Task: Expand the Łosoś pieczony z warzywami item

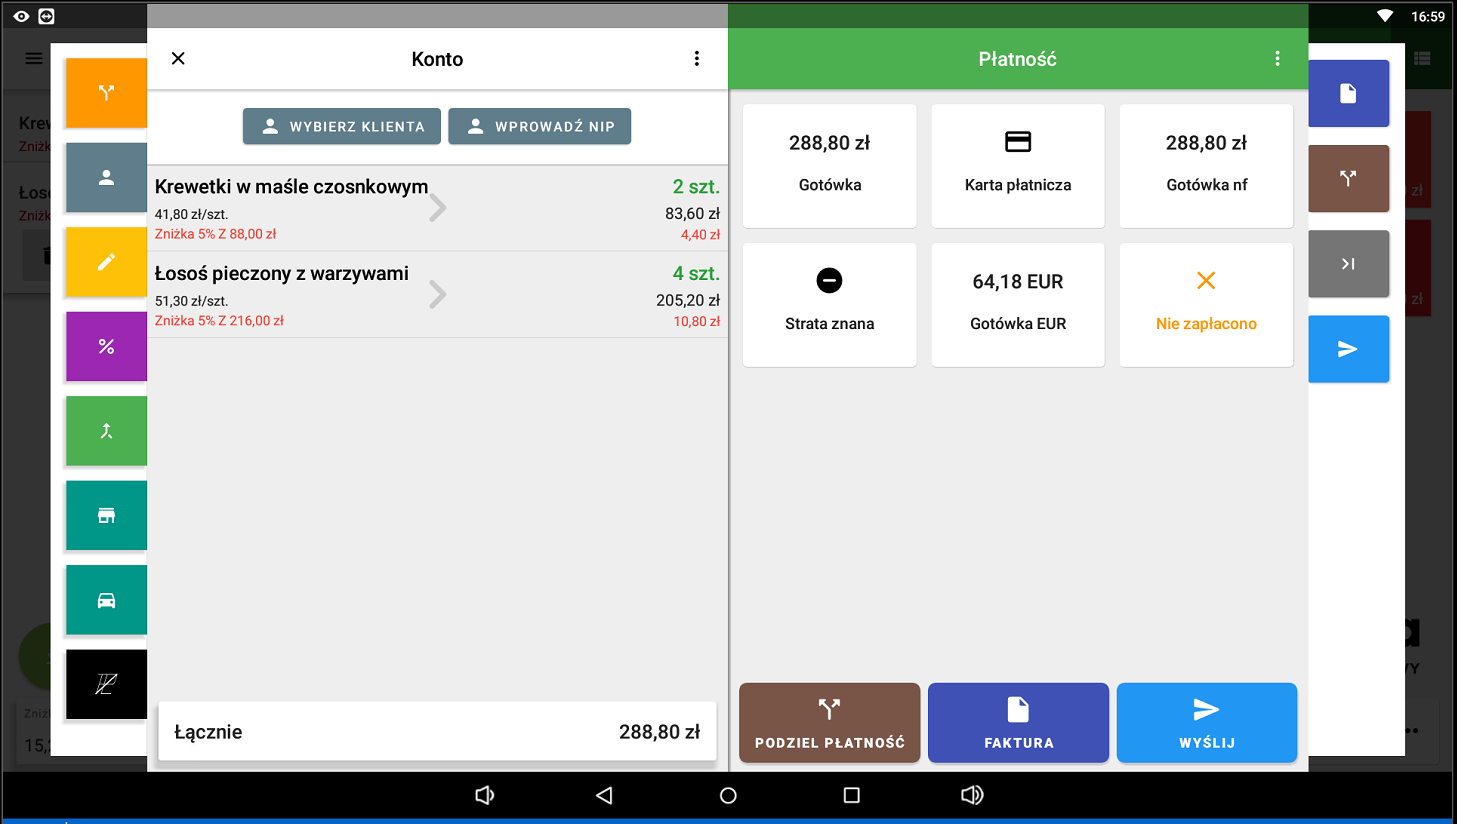Action: point(437,295)
